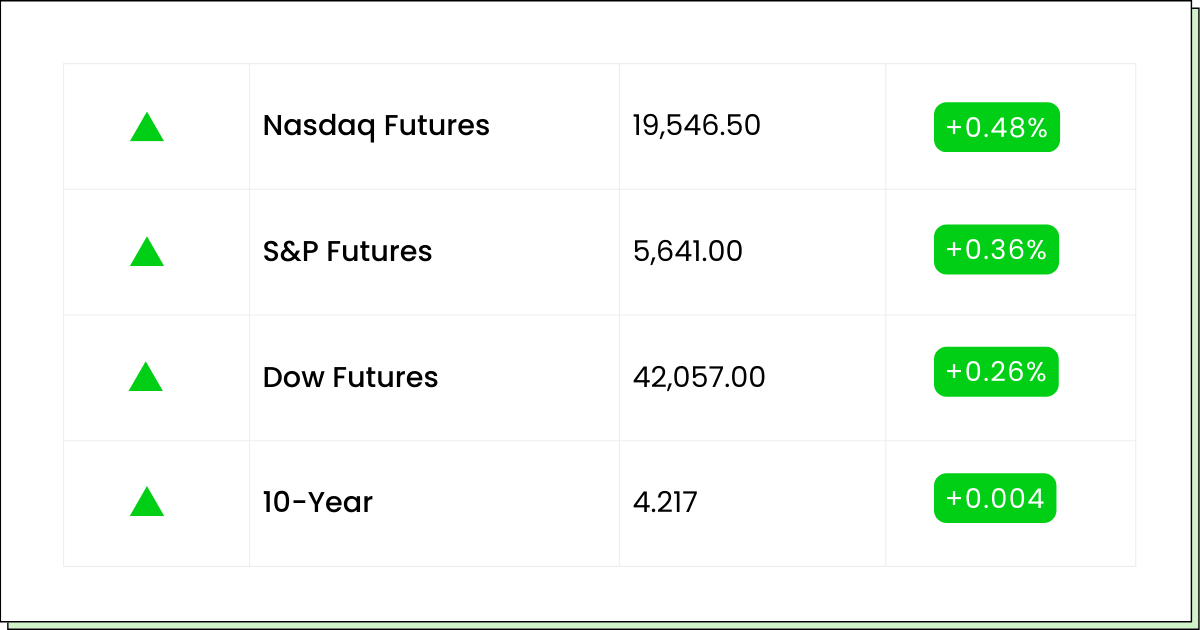
Task: Select the 4.217 yield value
Action: coord(665,502)
